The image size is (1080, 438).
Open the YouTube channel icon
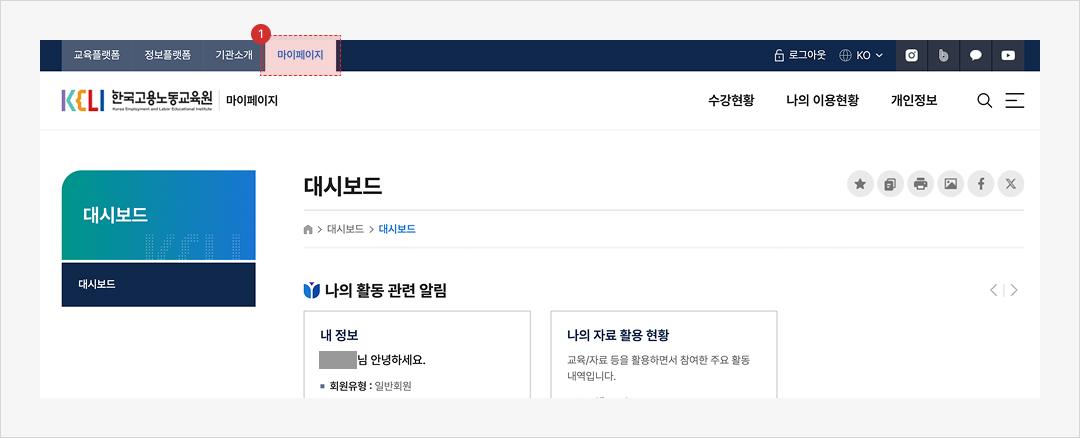pos(1008,56)
